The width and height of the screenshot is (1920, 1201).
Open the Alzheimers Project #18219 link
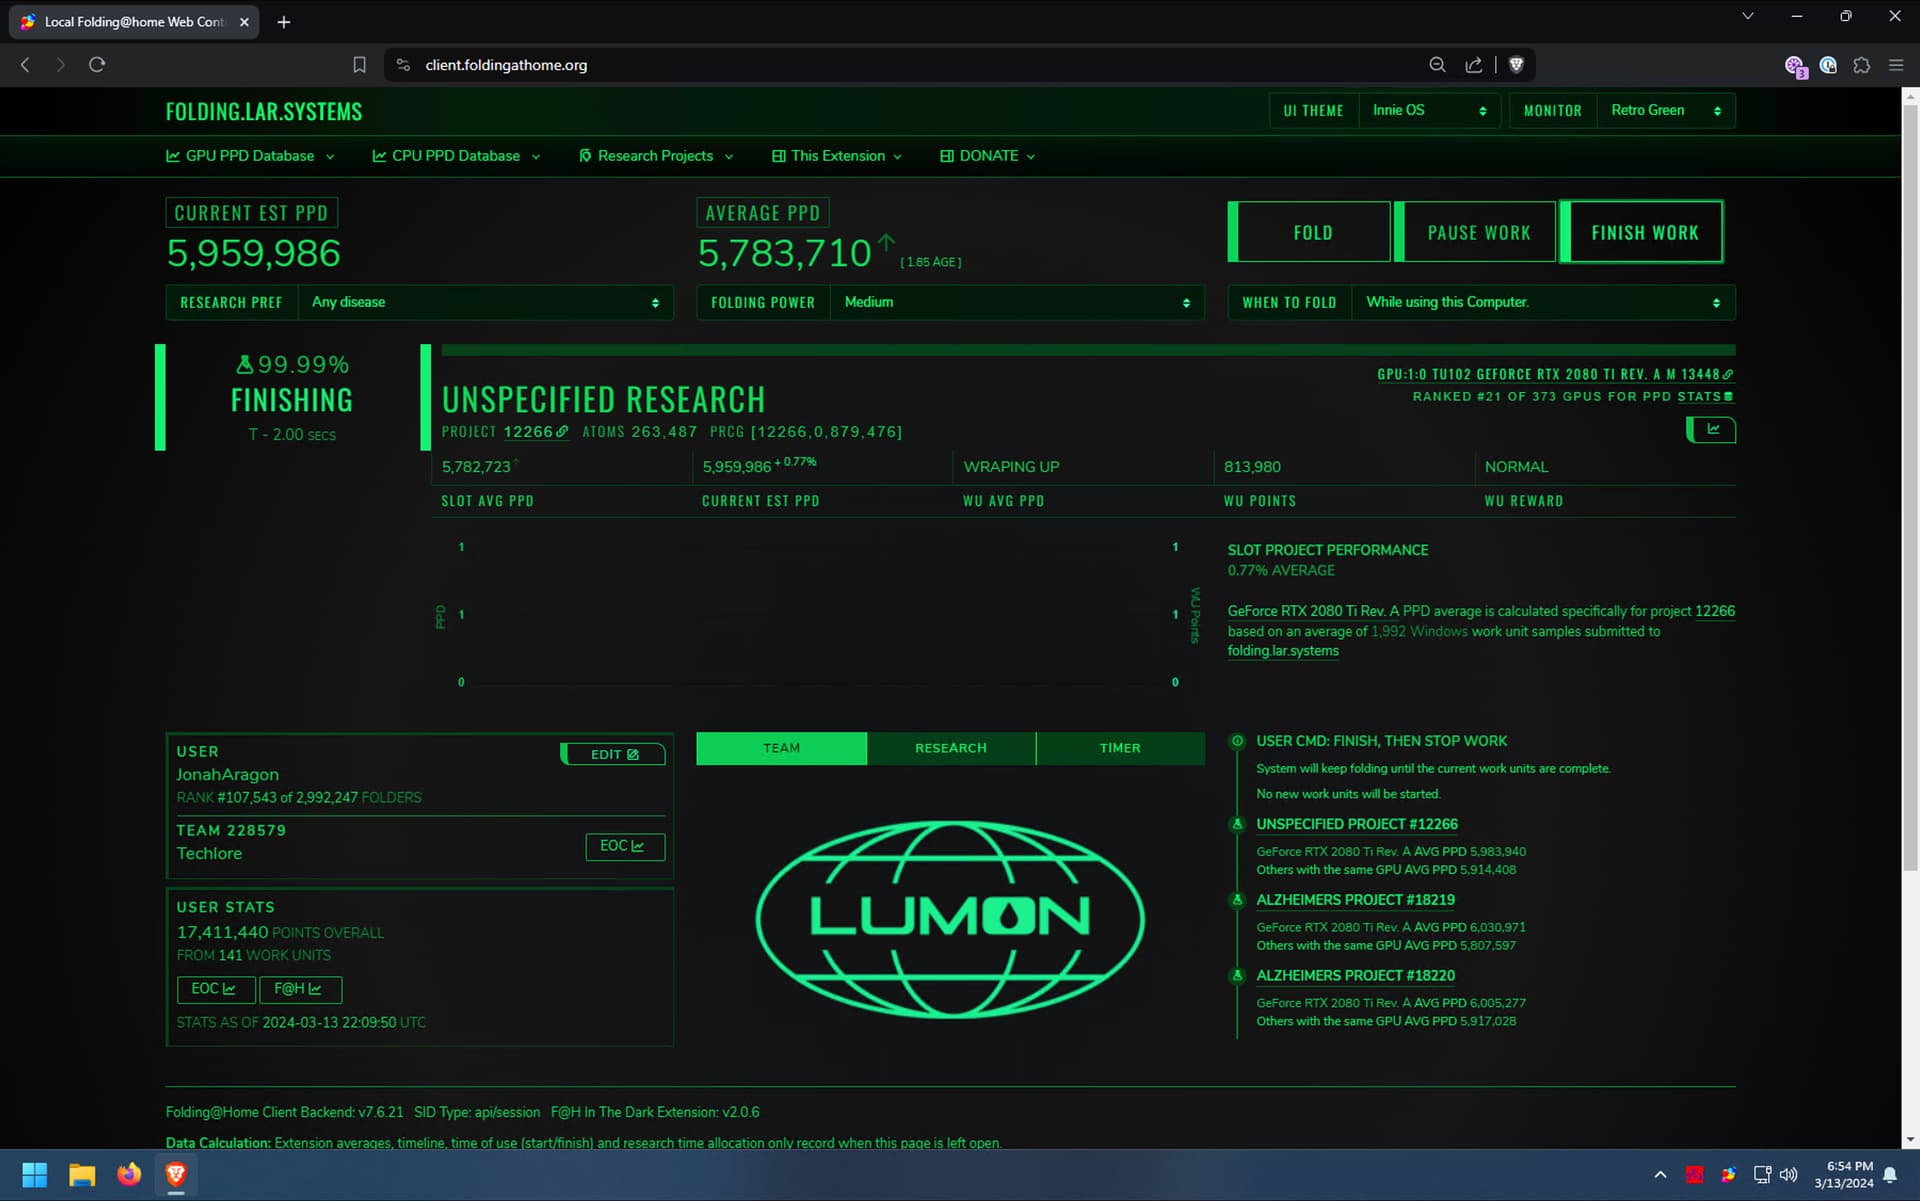[x=1355, y=900]
